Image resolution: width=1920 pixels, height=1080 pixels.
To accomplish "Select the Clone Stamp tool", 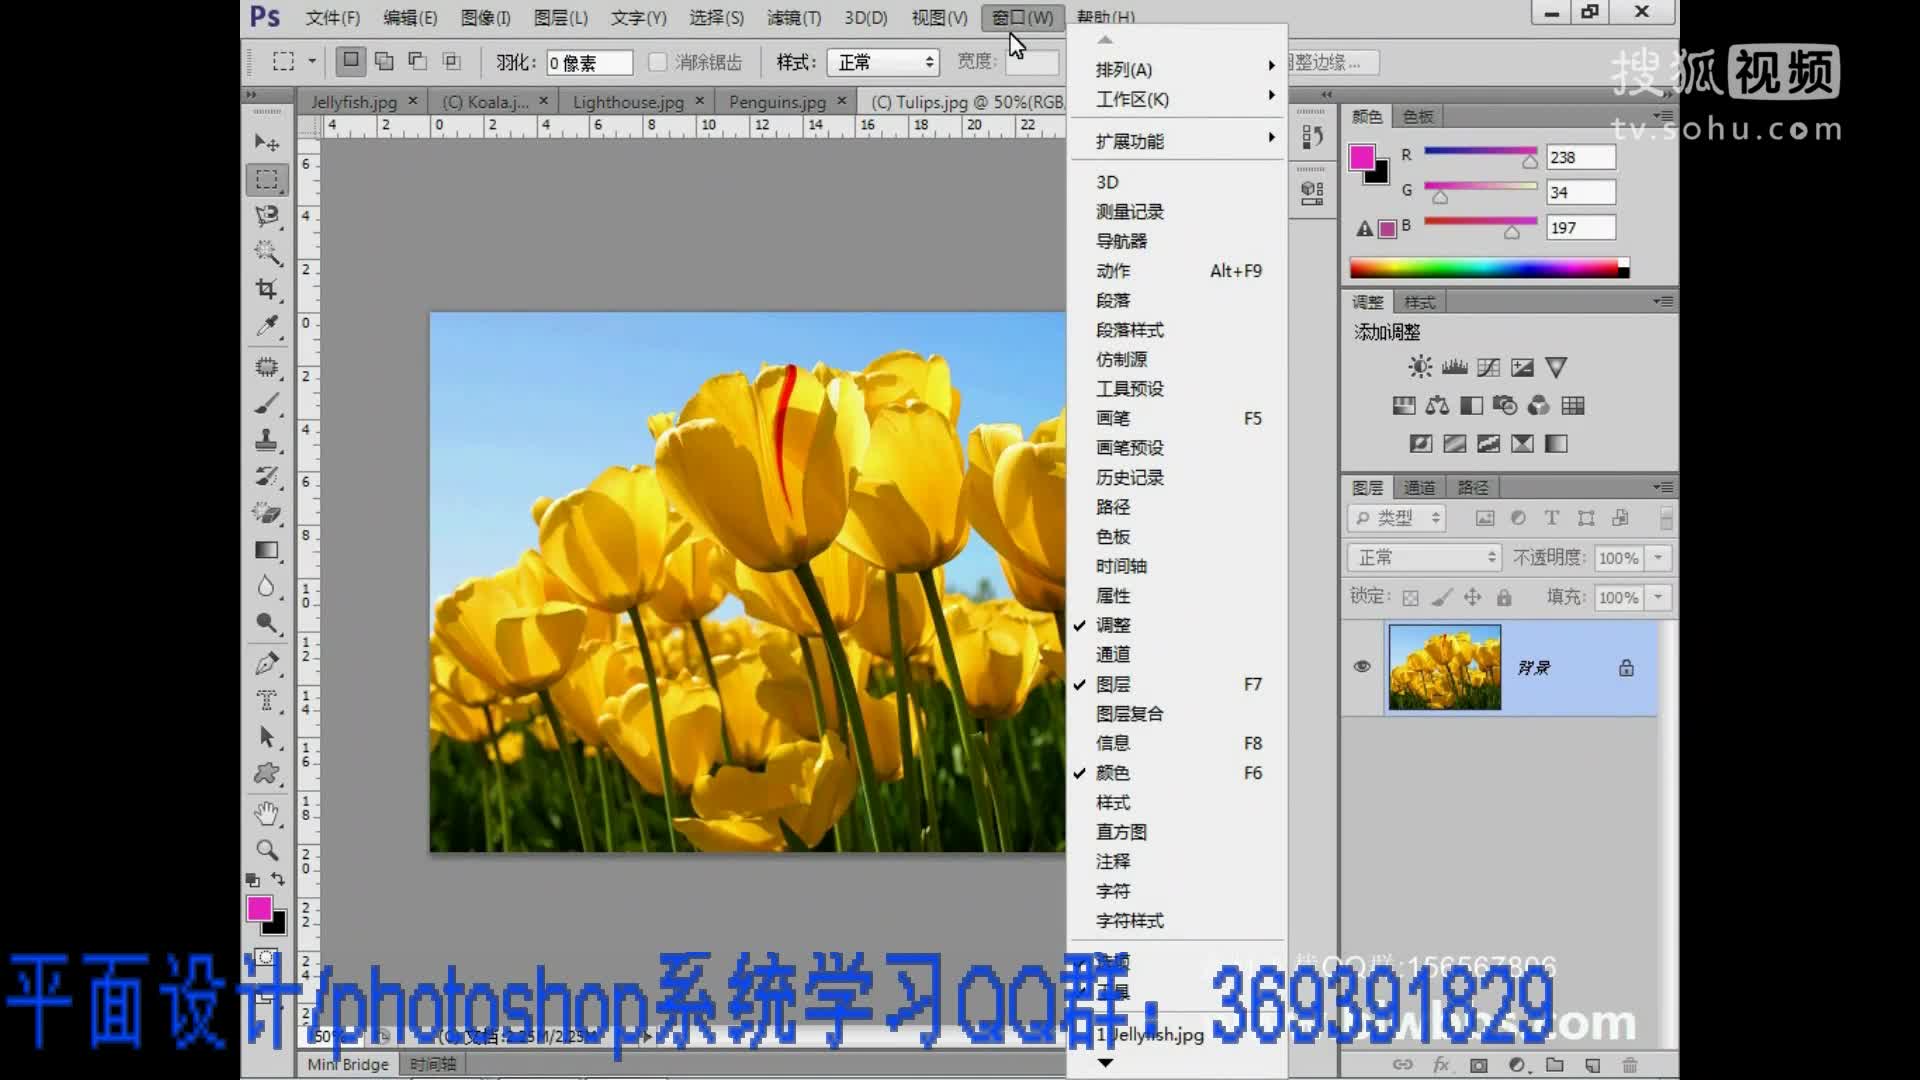I will click(266, 440).
